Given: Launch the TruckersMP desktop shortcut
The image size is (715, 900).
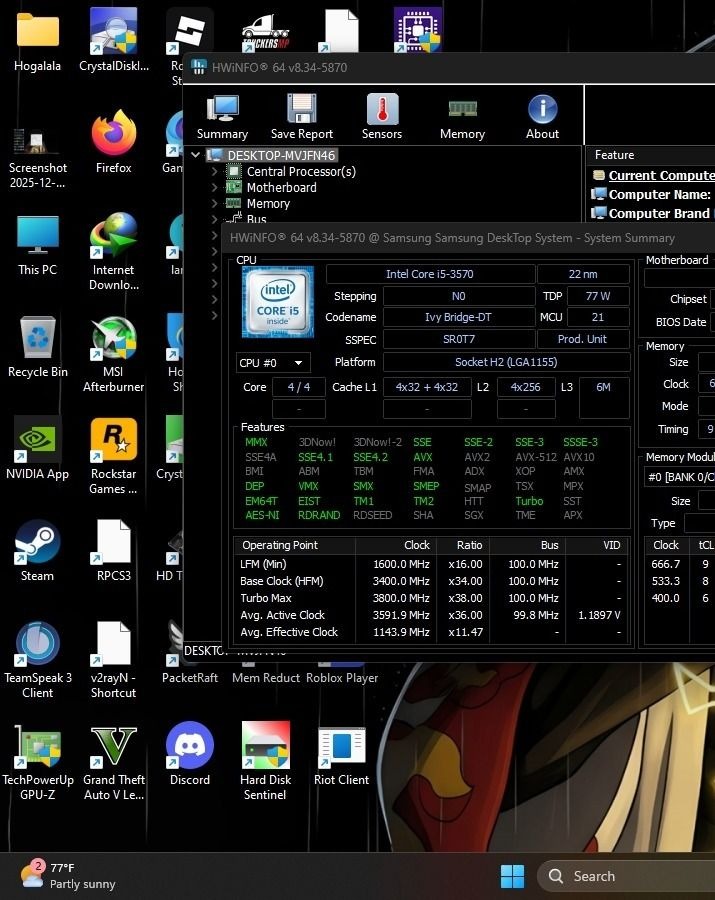Looking at the screenshot, I should pos(266,33).
